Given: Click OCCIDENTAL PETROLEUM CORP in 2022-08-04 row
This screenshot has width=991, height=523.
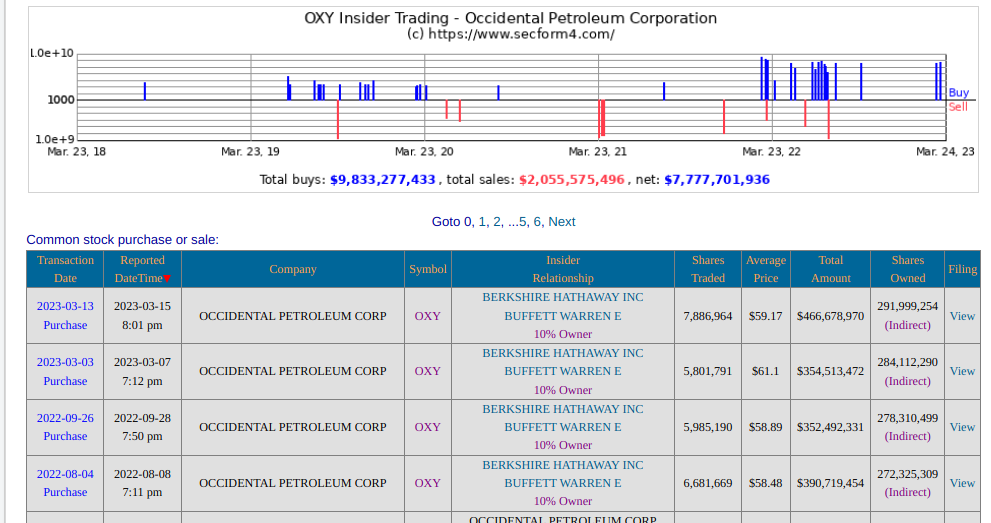Looking at the screenshot, I should (x=293, y=483).
